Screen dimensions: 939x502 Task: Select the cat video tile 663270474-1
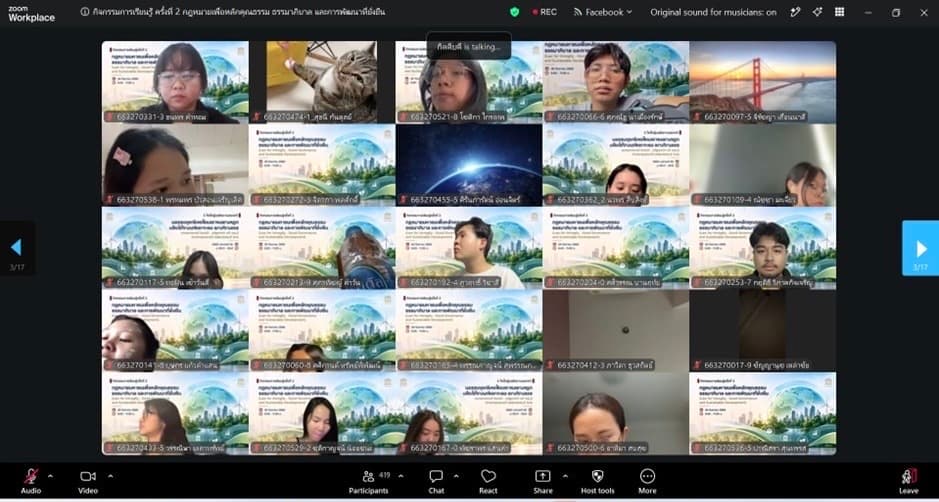[x=322, y=82]
